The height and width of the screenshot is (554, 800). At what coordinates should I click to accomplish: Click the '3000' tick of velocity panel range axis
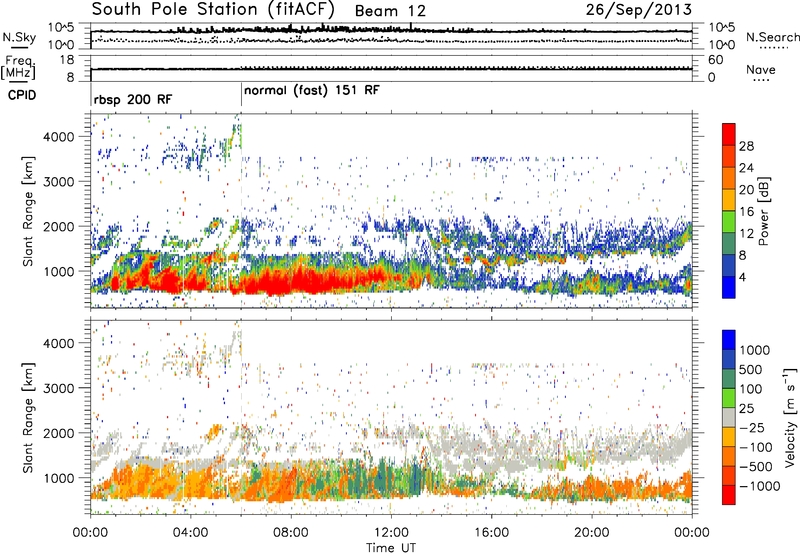59,388
